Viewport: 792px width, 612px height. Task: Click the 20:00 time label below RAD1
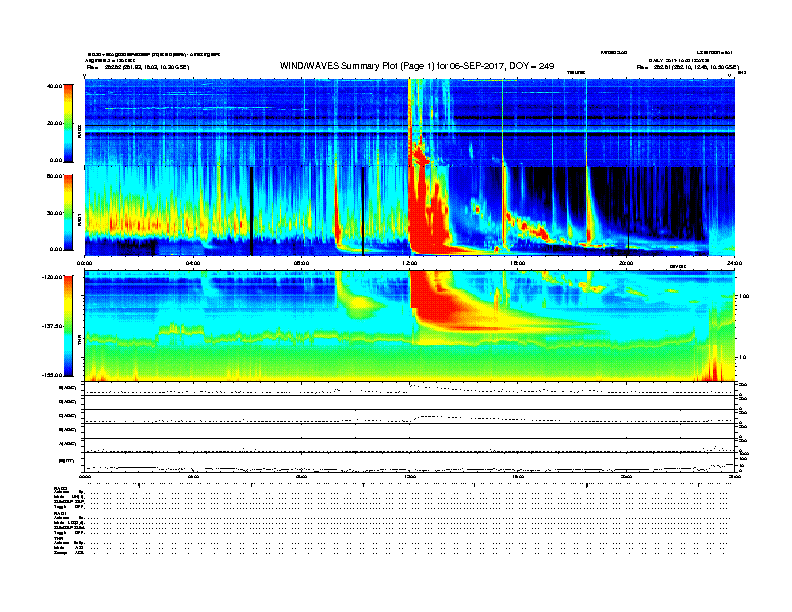pyautogui.click(x=626, y=263)
